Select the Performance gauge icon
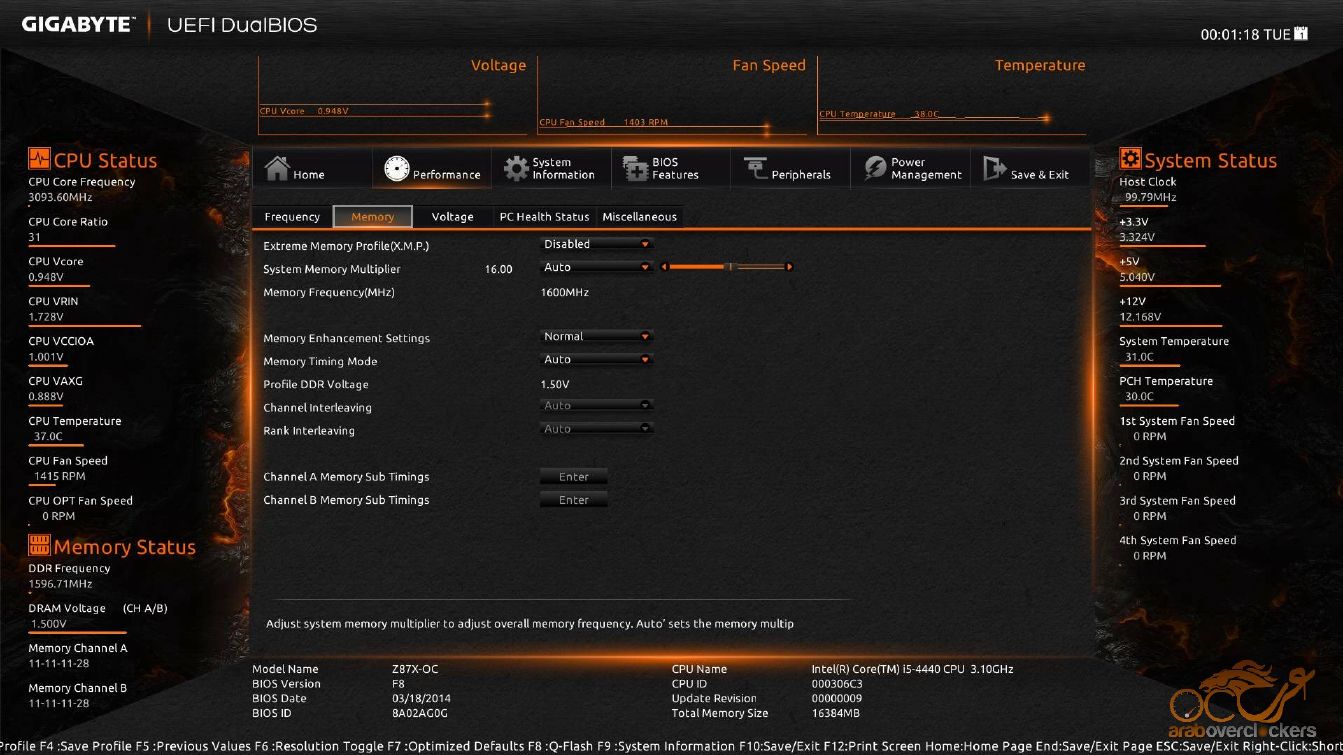 tap(396, 168)
